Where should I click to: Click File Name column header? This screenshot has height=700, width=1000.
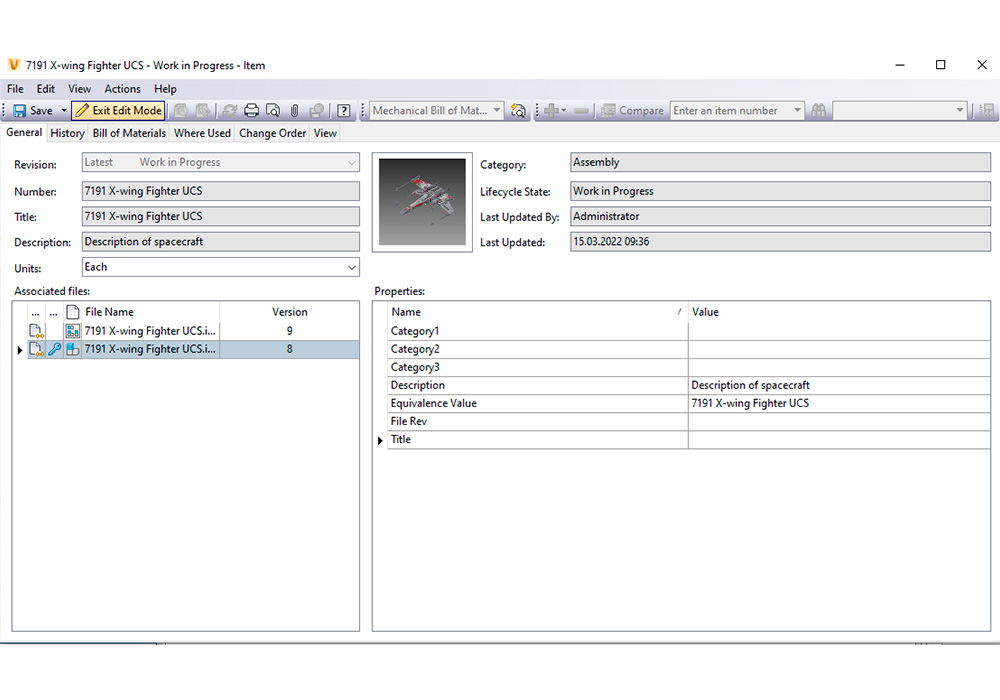tap(151, 312)
